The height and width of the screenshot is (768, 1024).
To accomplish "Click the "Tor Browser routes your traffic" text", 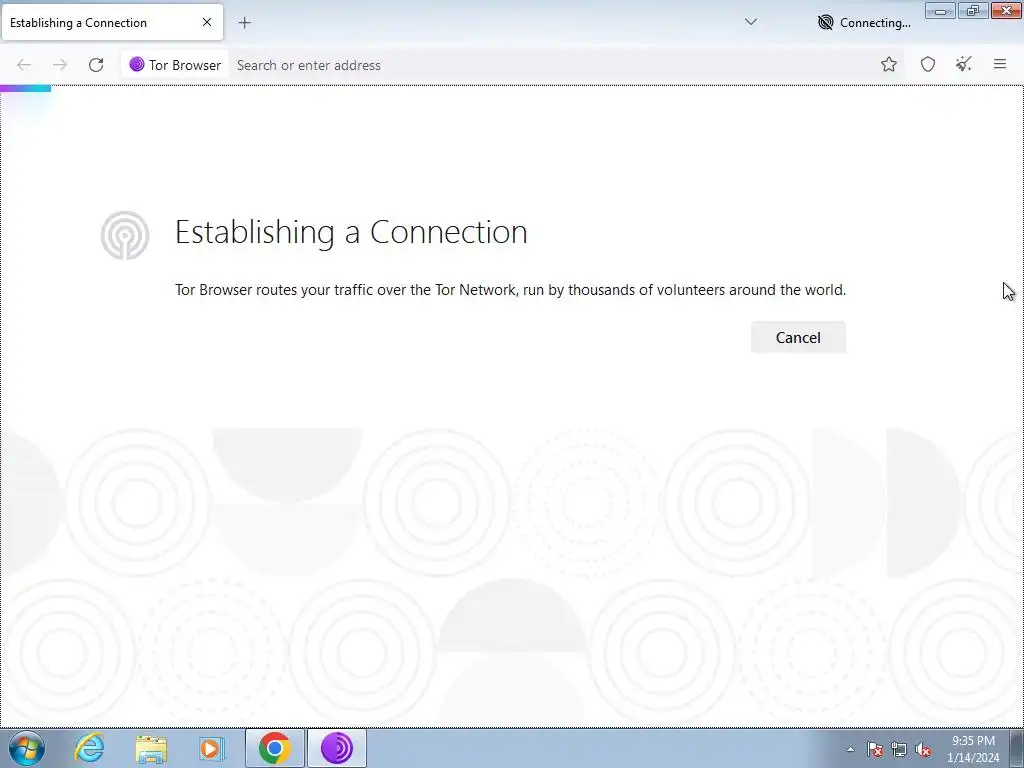I will (x=509, y=289).
